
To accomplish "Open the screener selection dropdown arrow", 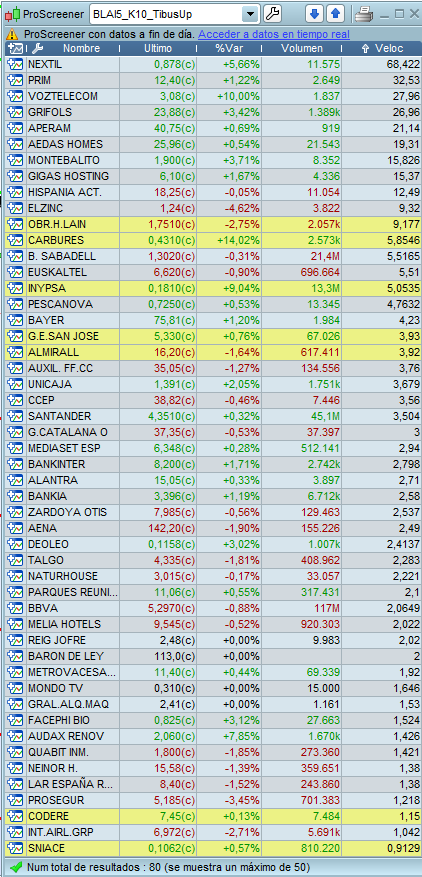I will pos(250,14).
